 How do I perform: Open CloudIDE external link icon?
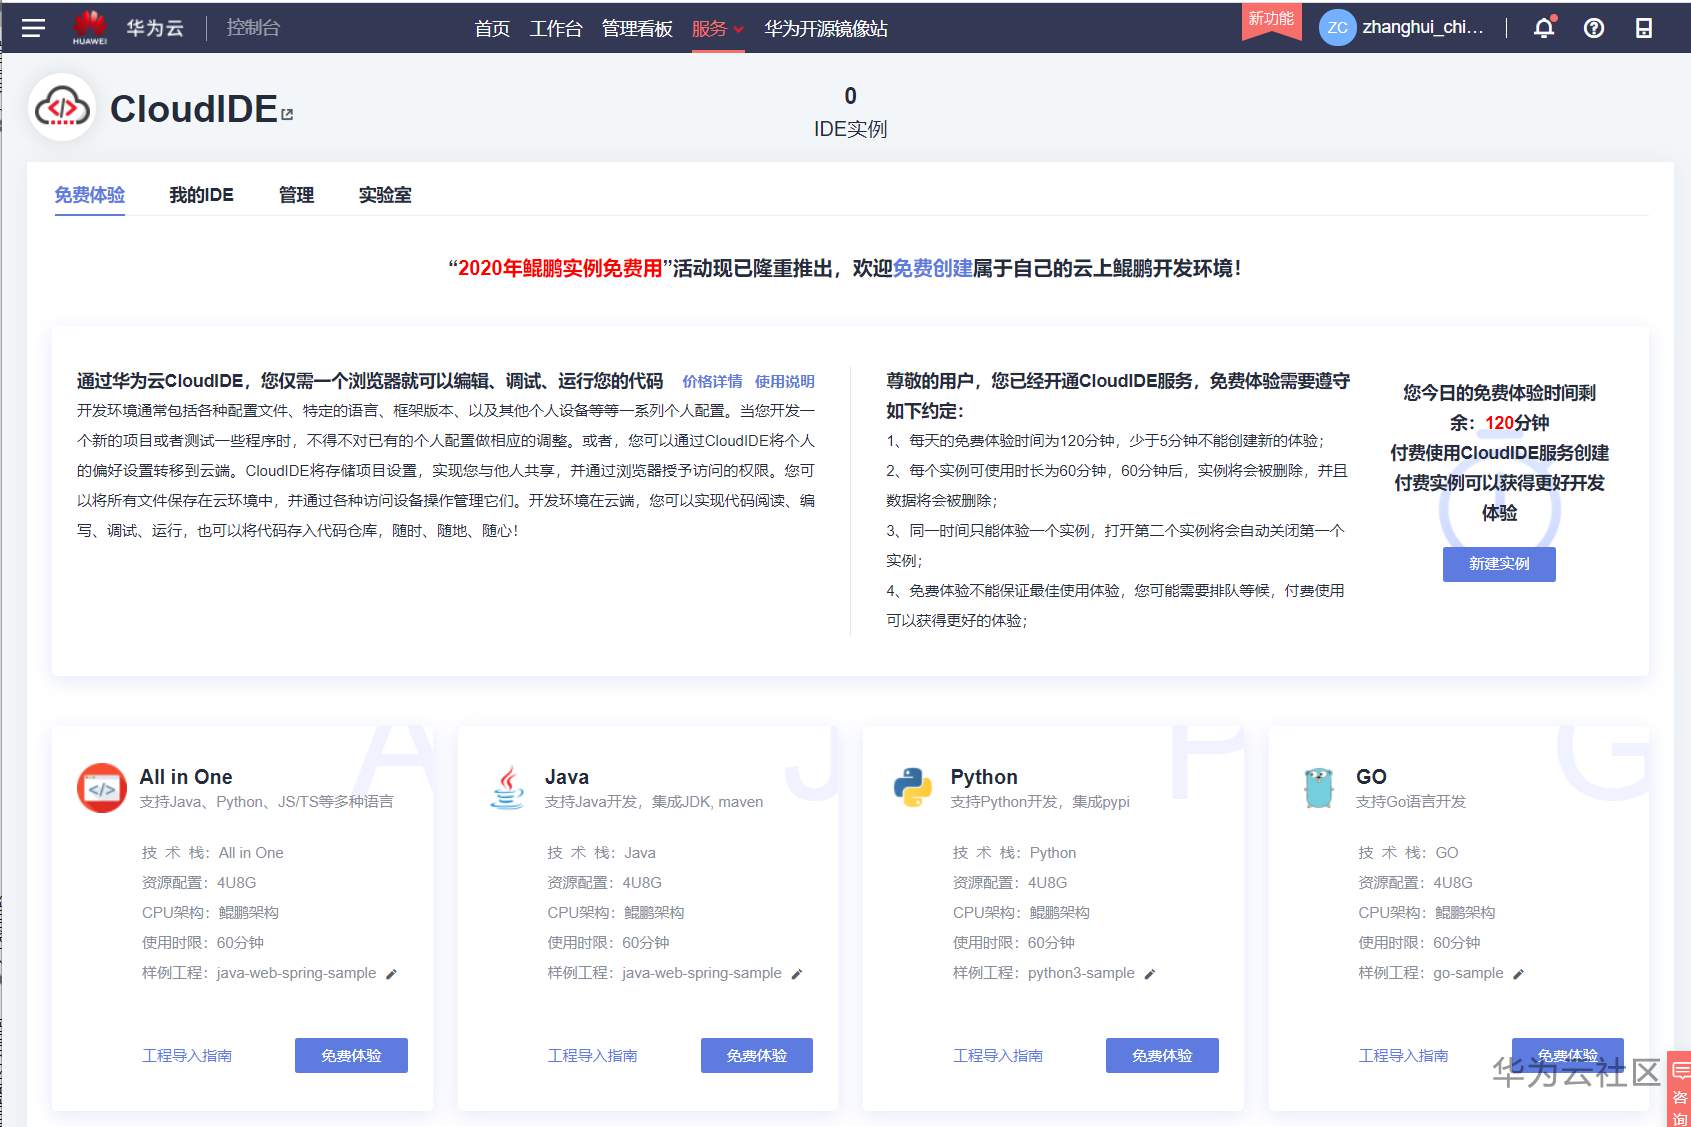tap(288, 114)
